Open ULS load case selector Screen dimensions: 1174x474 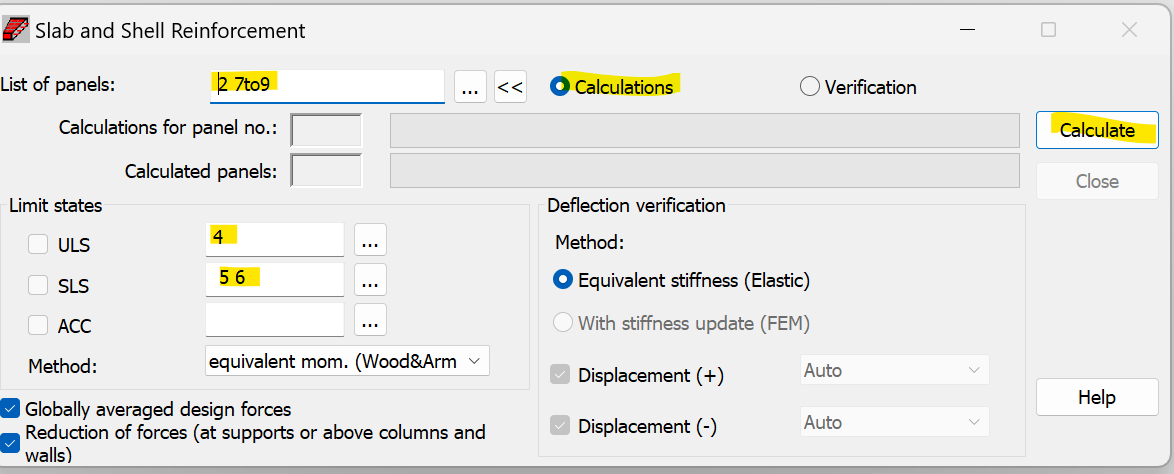(x=370, y=240)
